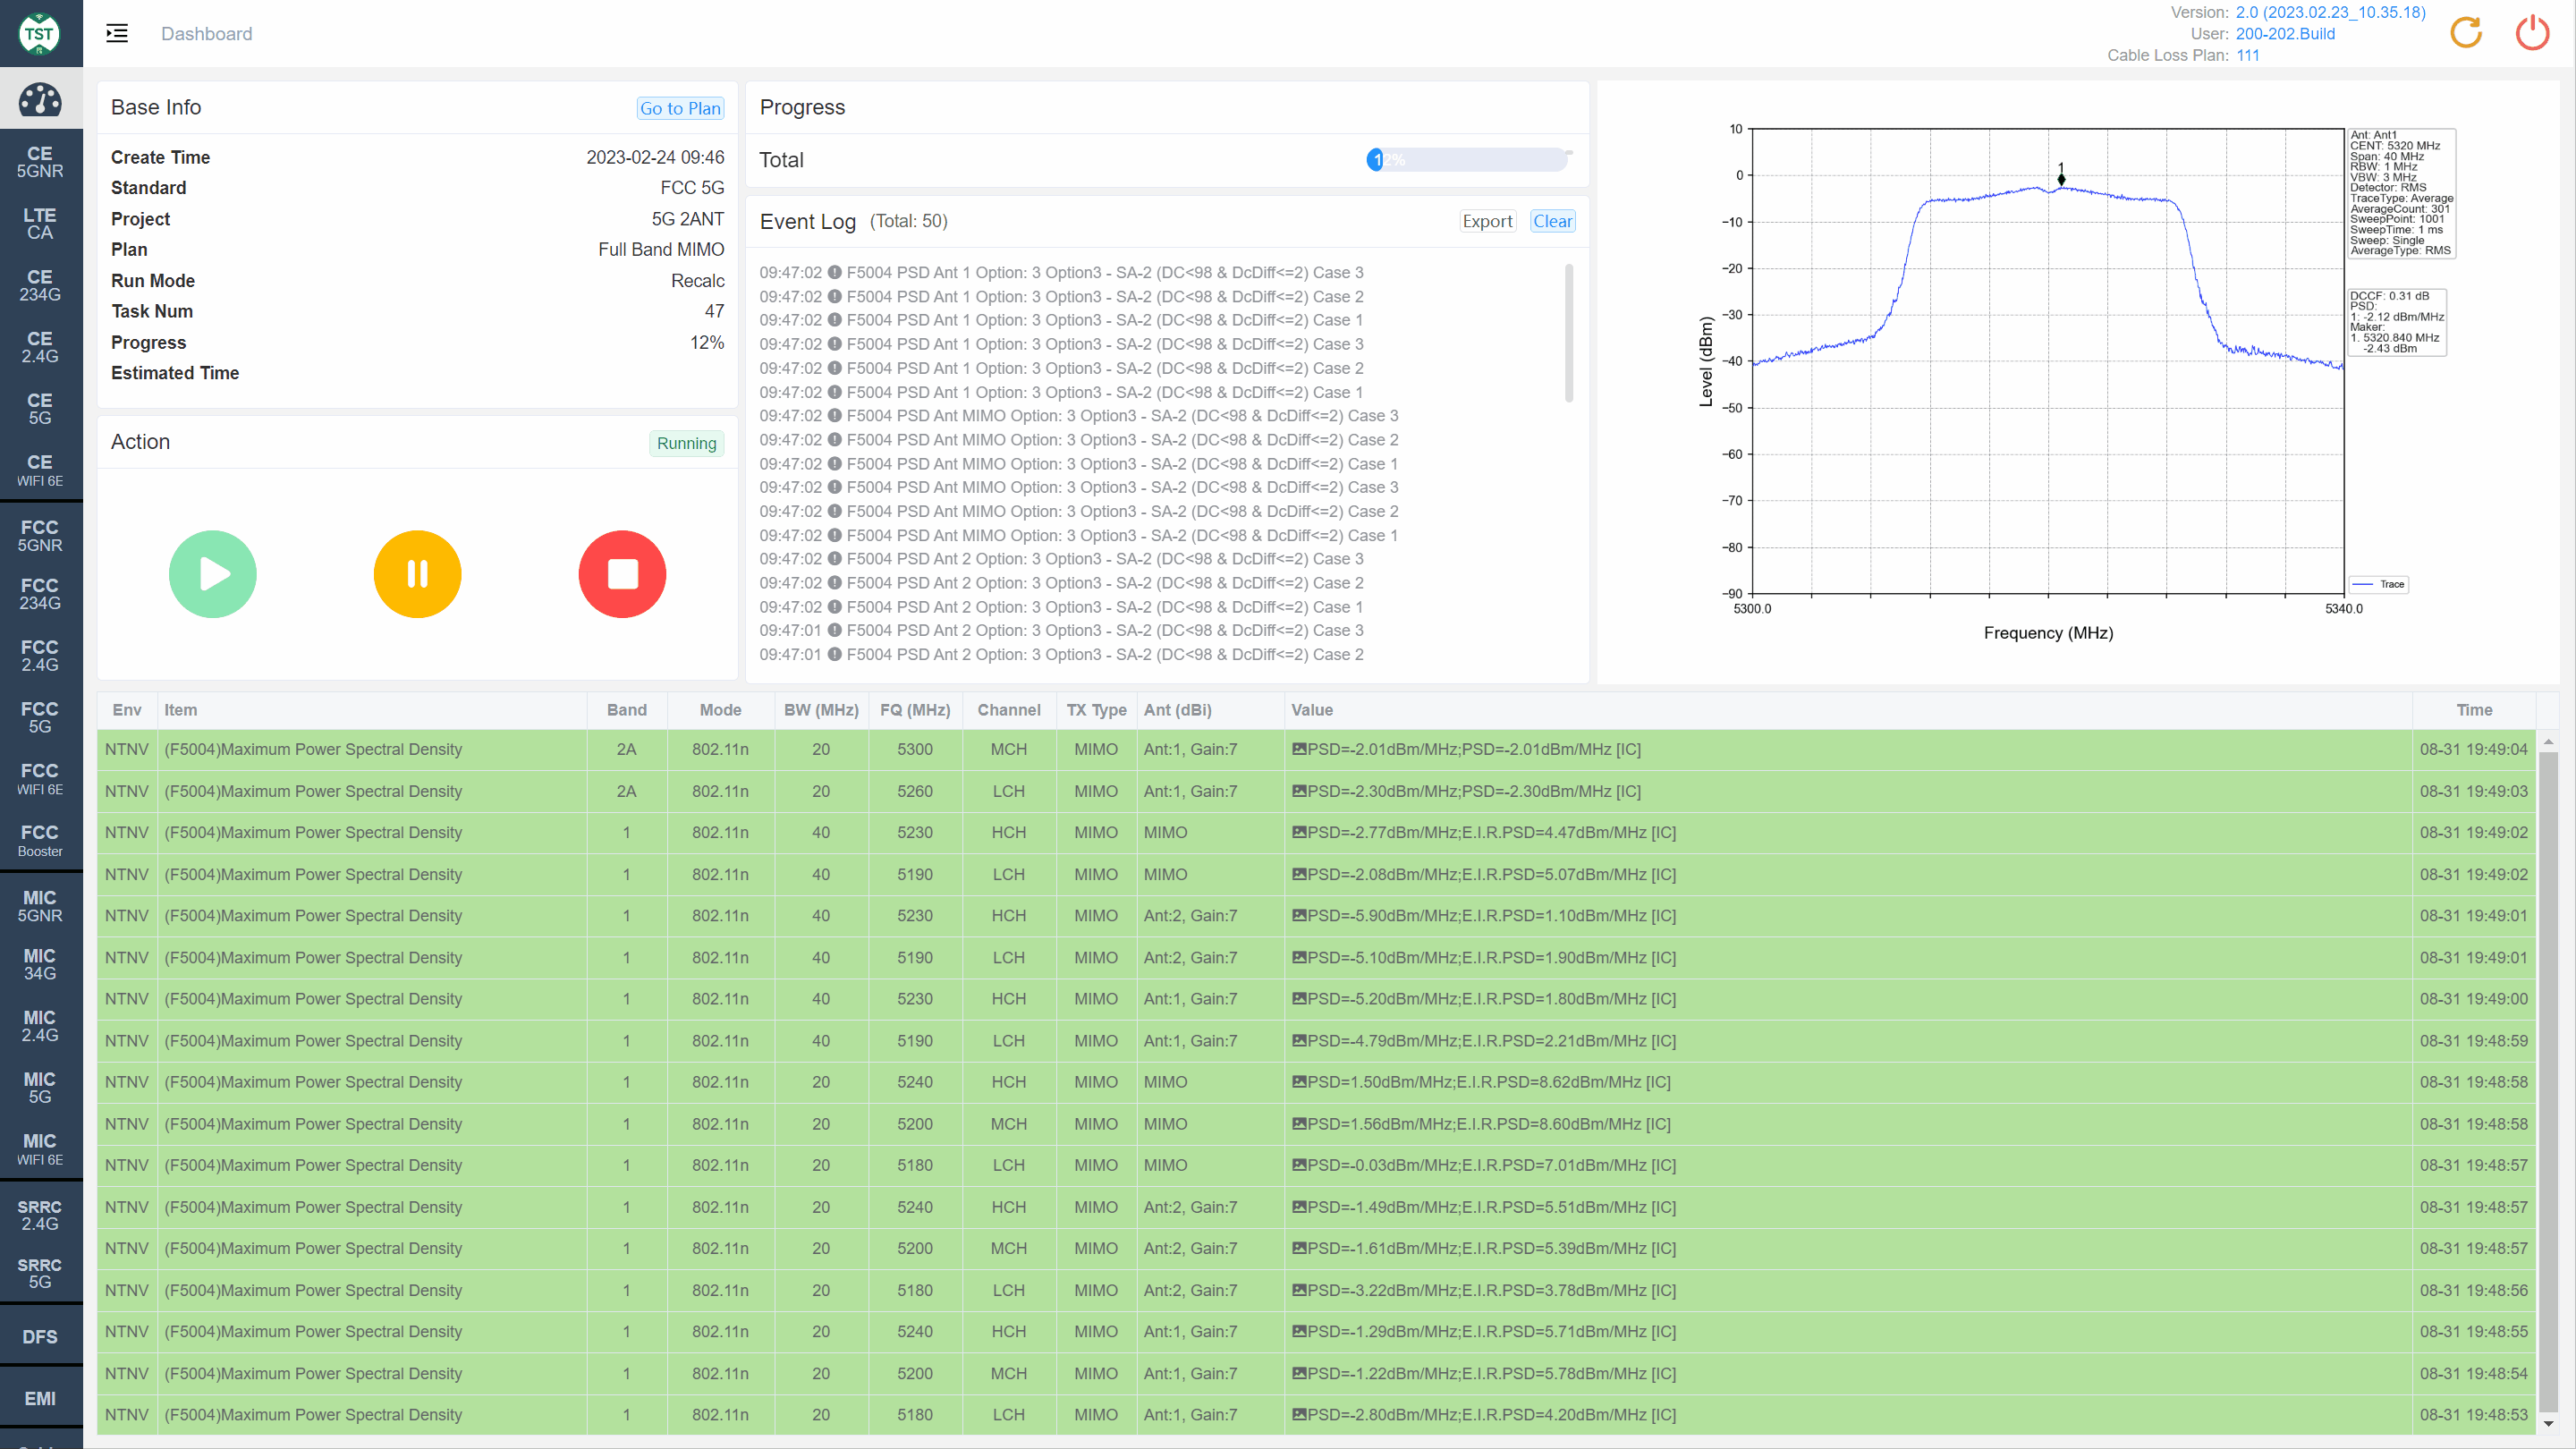Open CE 2.4G sidebar section
The width and height of the screenshot is (2576, 1449).
(x=40, y=347)
